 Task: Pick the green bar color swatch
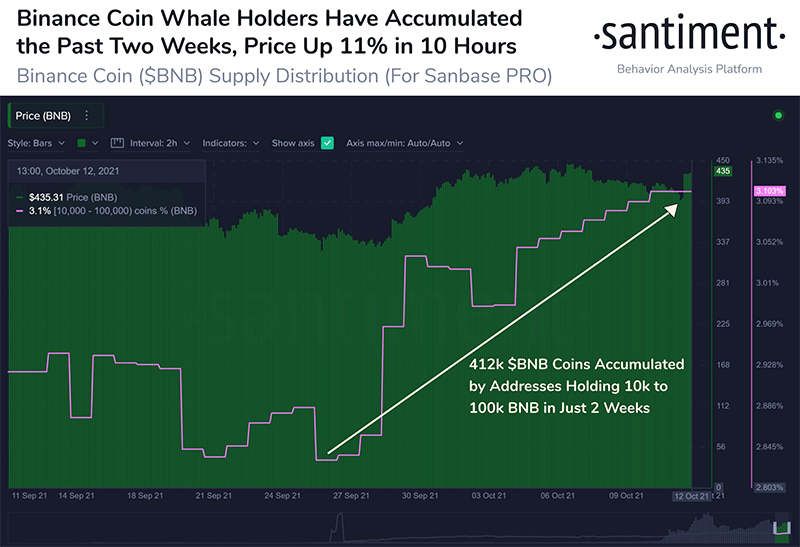81,143
